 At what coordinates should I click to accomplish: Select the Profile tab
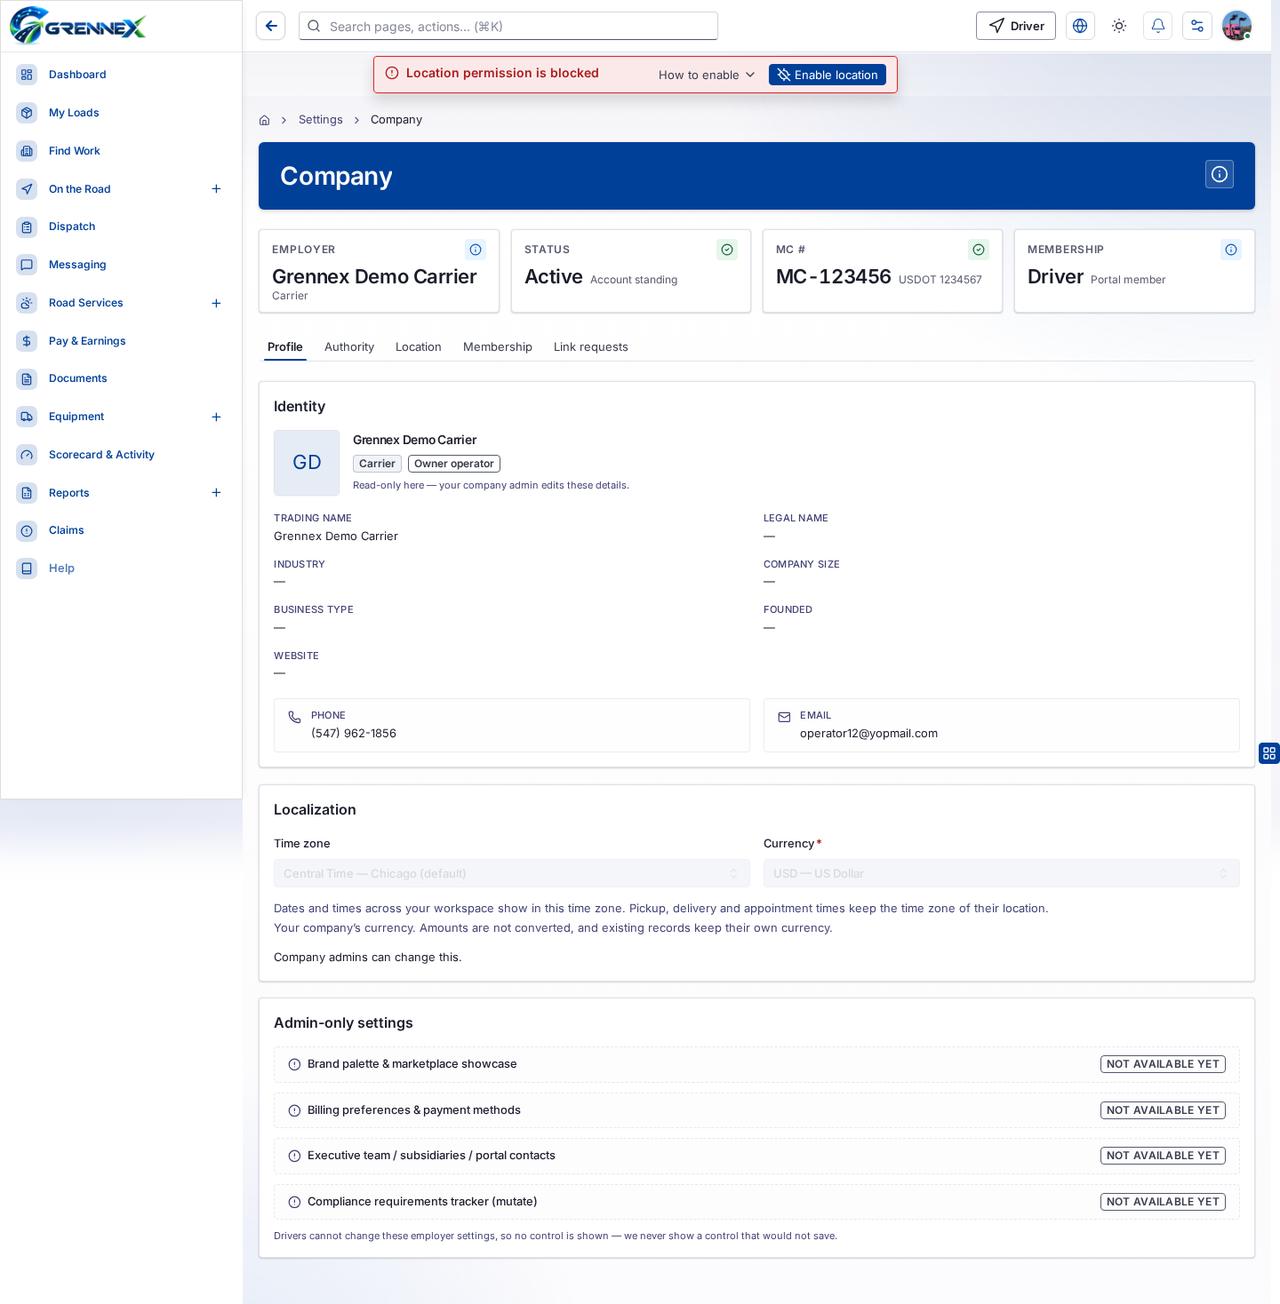click(x=285, y=347)
